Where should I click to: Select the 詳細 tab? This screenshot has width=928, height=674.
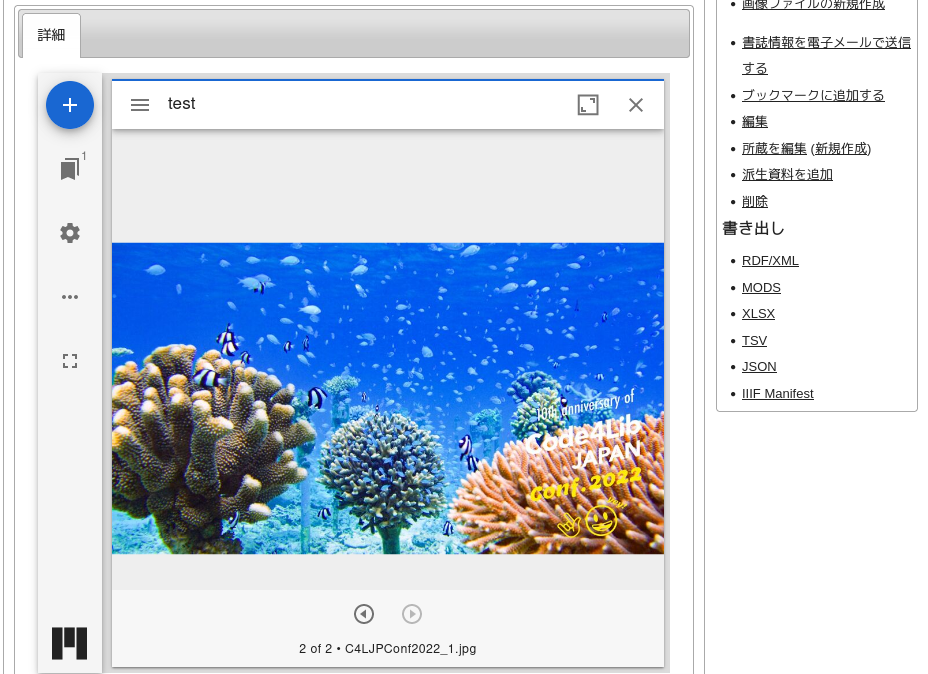tap(51, 35)
